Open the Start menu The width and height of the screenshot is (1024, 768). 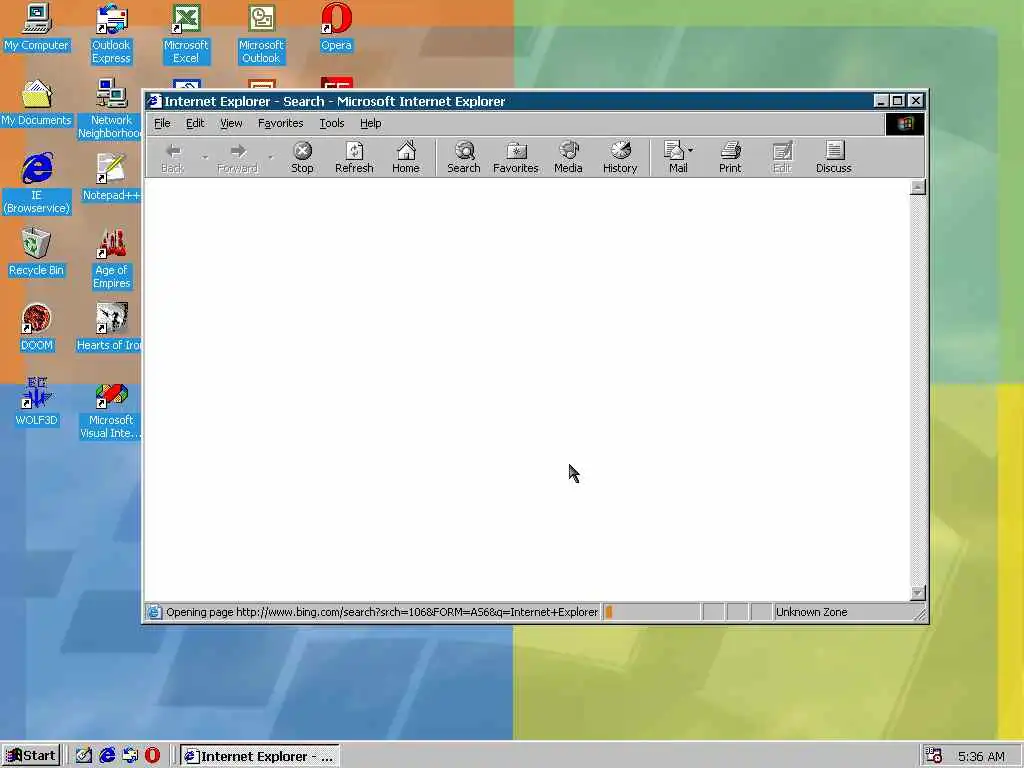click(31, 756)
